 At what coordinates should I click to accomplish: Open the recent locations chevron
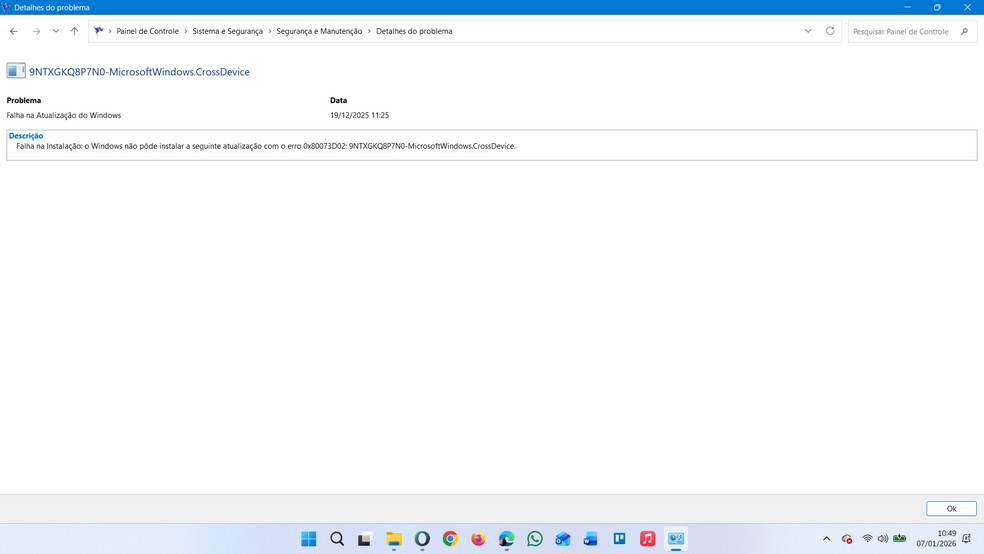56,31
